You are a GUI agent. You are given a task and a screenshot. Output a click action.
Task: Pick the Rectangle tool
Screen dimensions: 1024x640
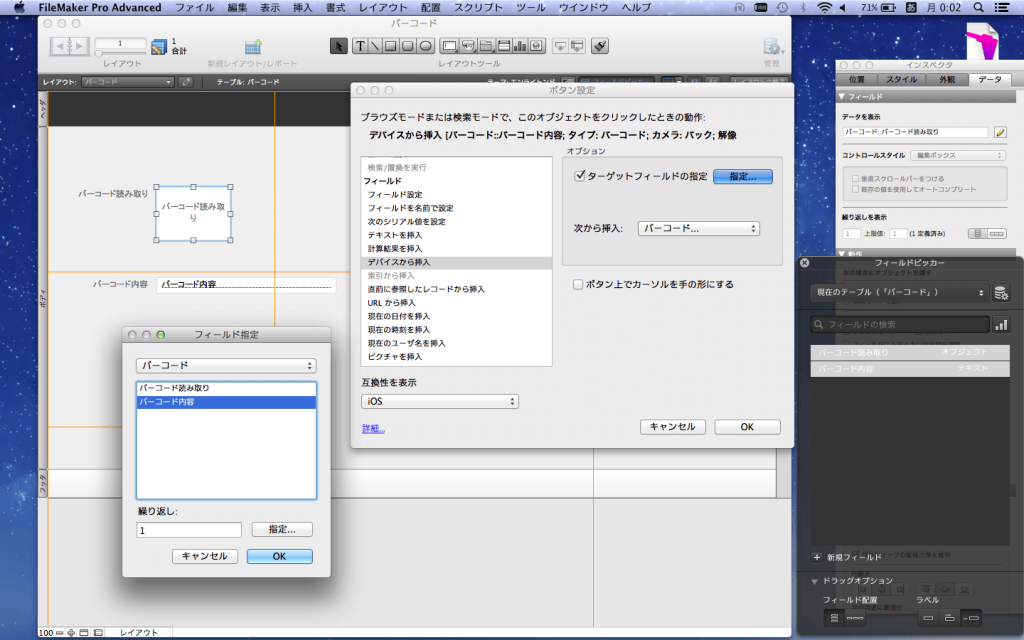click(390, 45)
